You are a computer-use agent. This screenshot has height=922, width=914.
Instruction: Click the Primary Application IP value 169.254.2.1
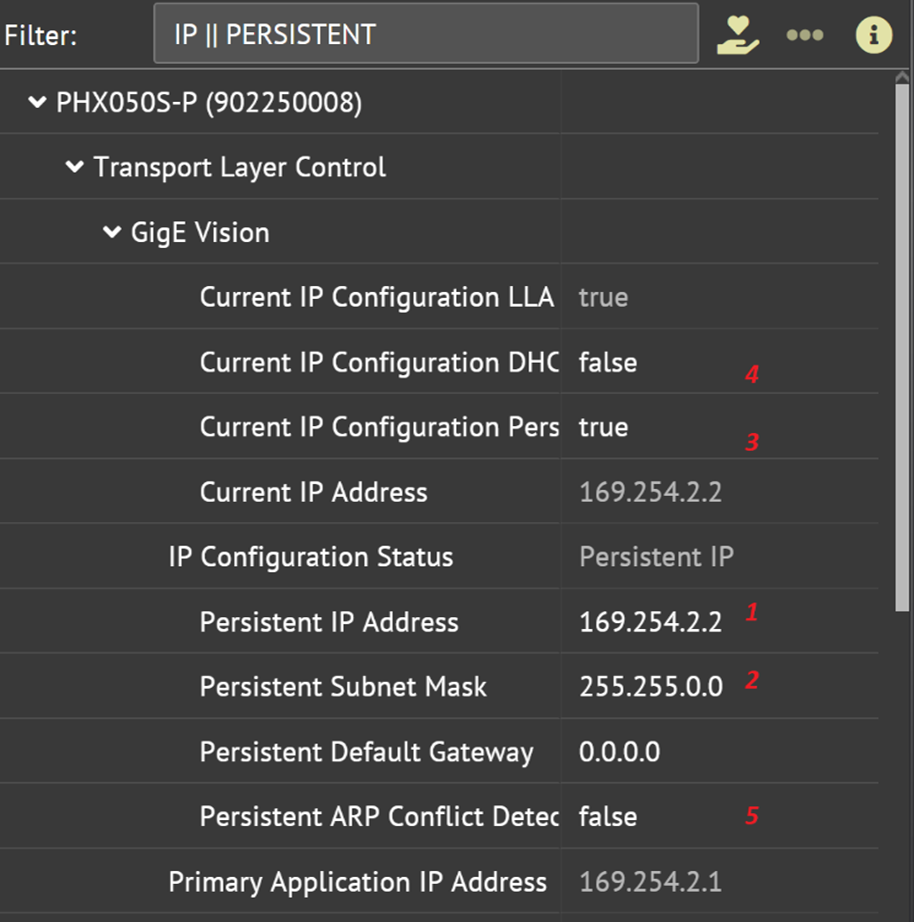click(x=650, y=882)
